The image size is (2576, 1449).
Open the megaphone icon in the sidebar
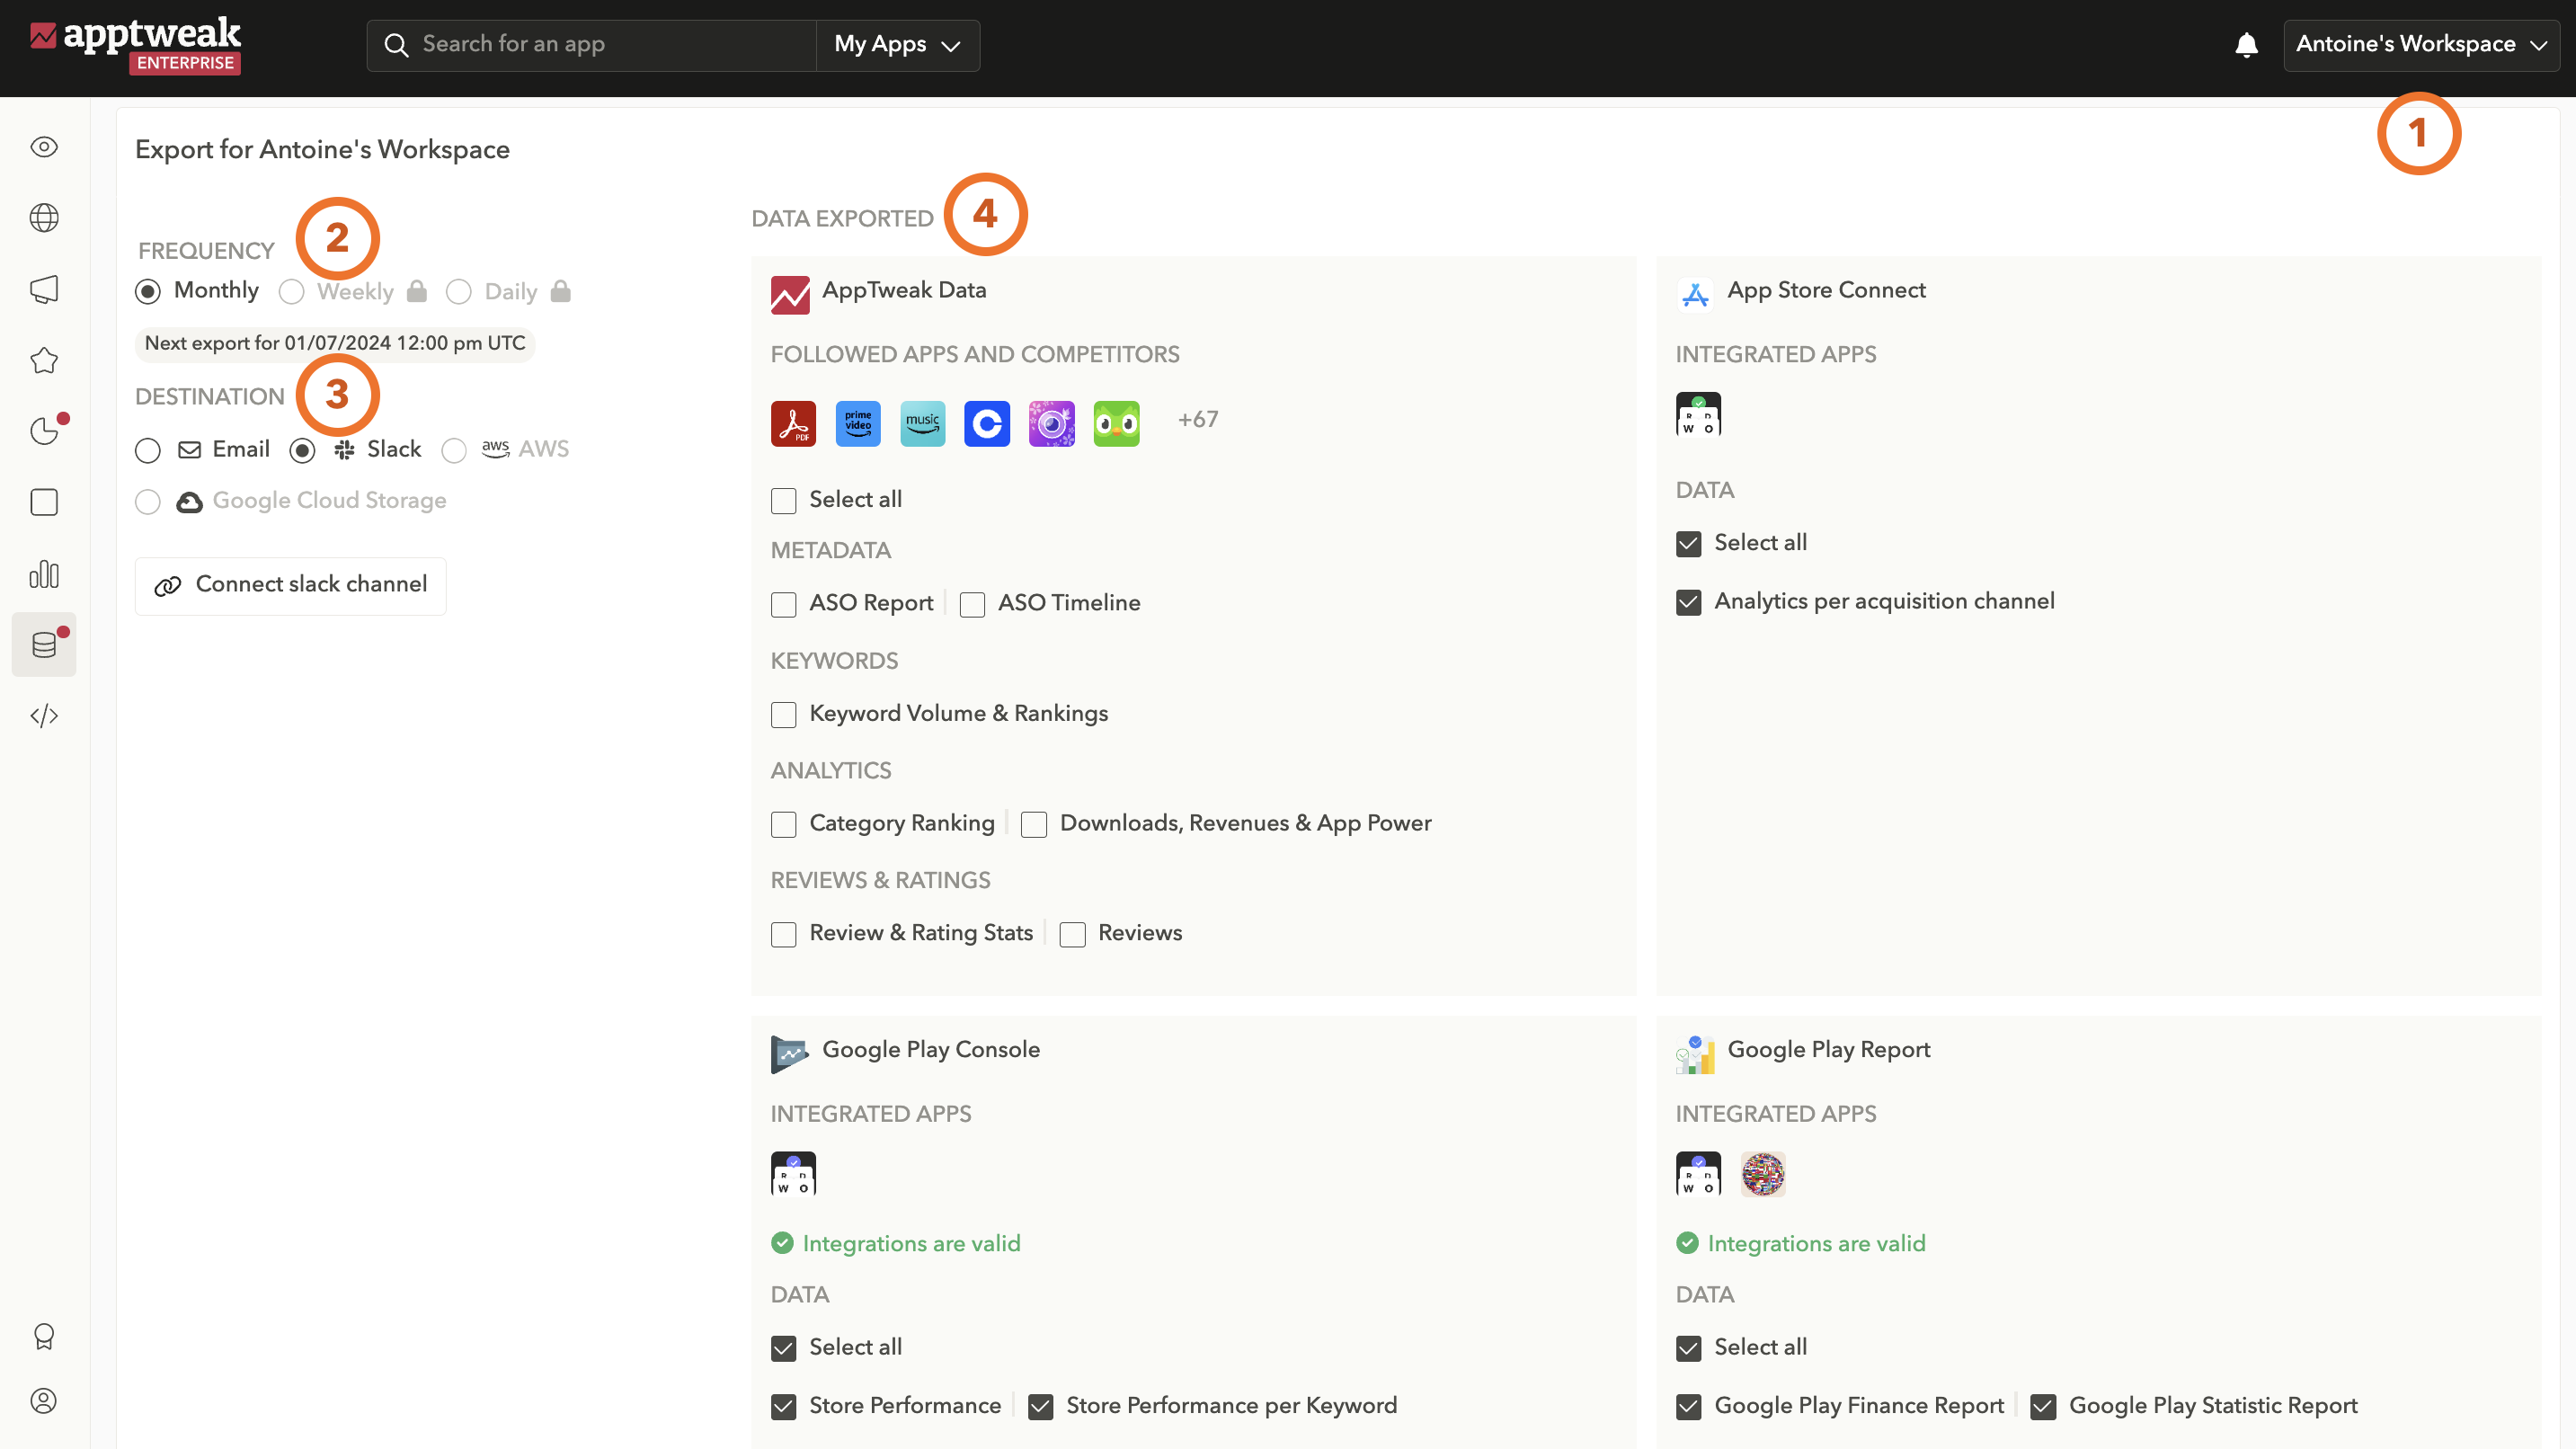[x=44, y=290]
